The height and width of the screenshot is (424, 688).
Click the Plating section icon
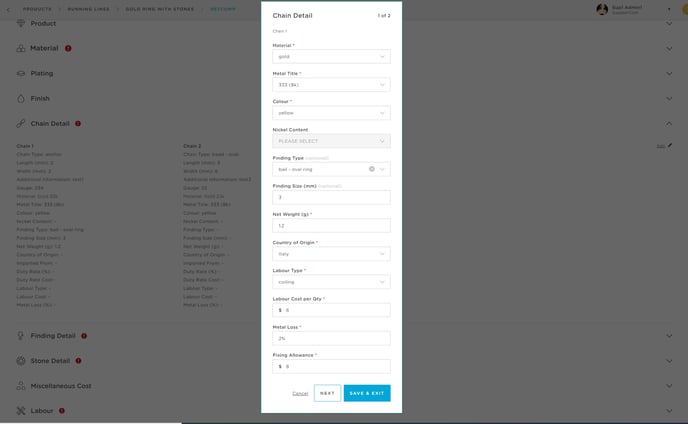coord(21,73)
